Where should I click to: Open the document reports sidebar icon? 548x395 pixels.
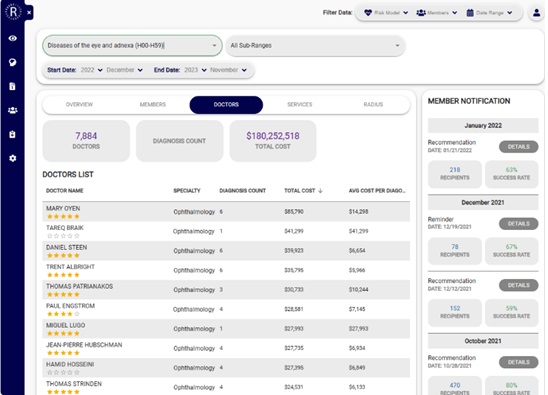(12, 86)
